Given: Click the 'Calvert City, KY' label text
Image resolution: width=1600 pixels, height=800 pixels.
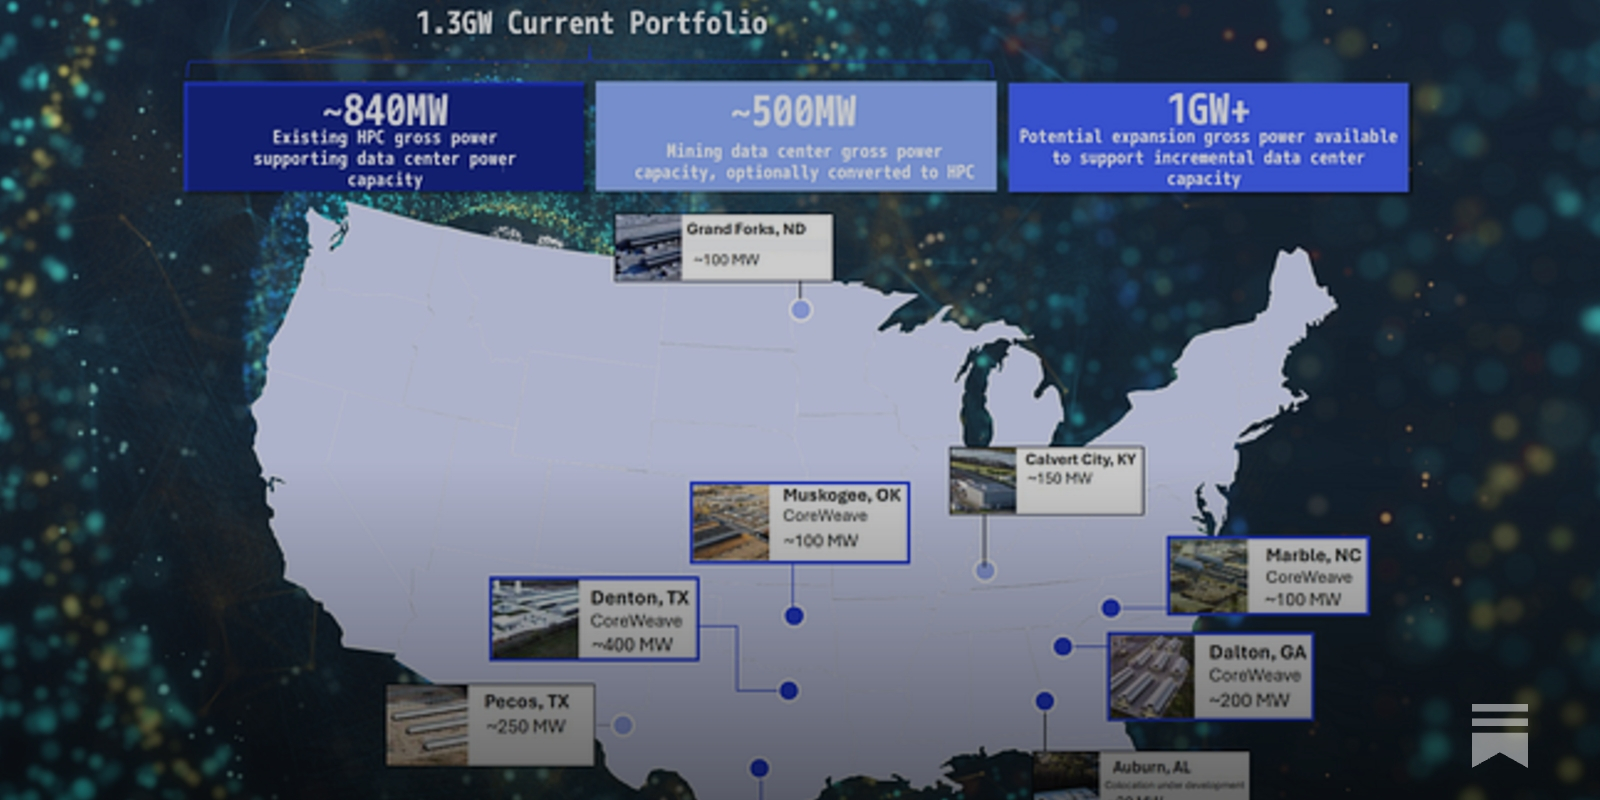Looking at the screenshot, I should 1080,459.
